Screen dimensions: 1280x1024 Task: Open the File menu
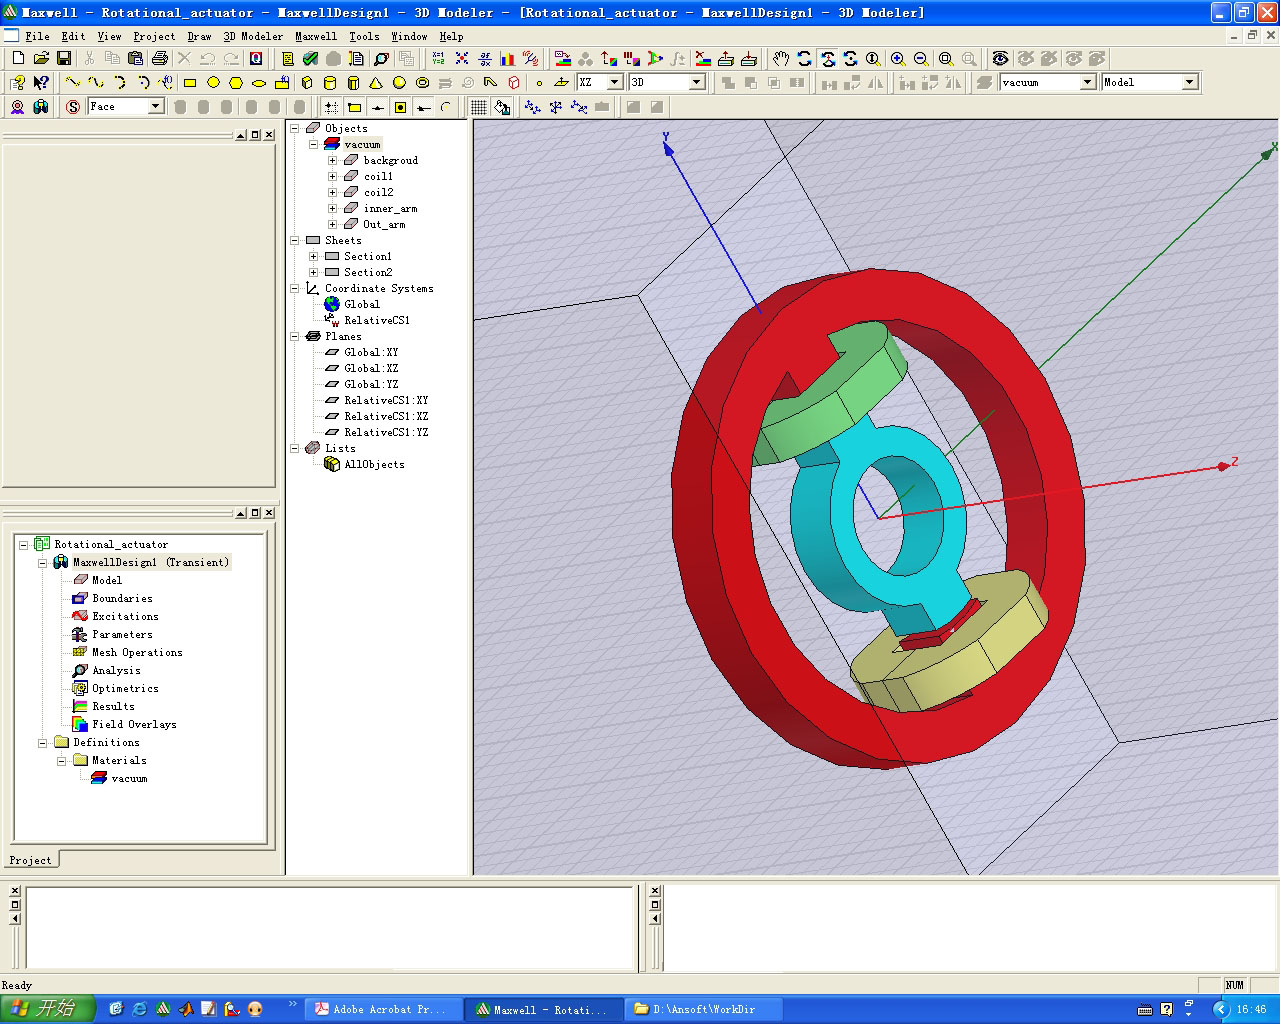point(37,36)
